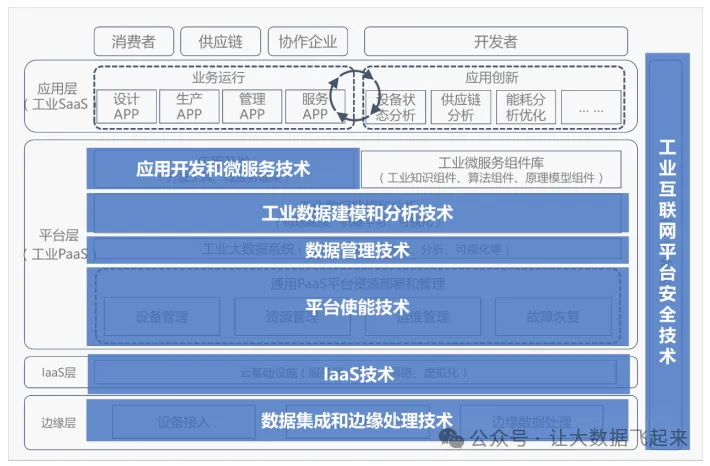Choose the 管理 APP block

(252, 106)
